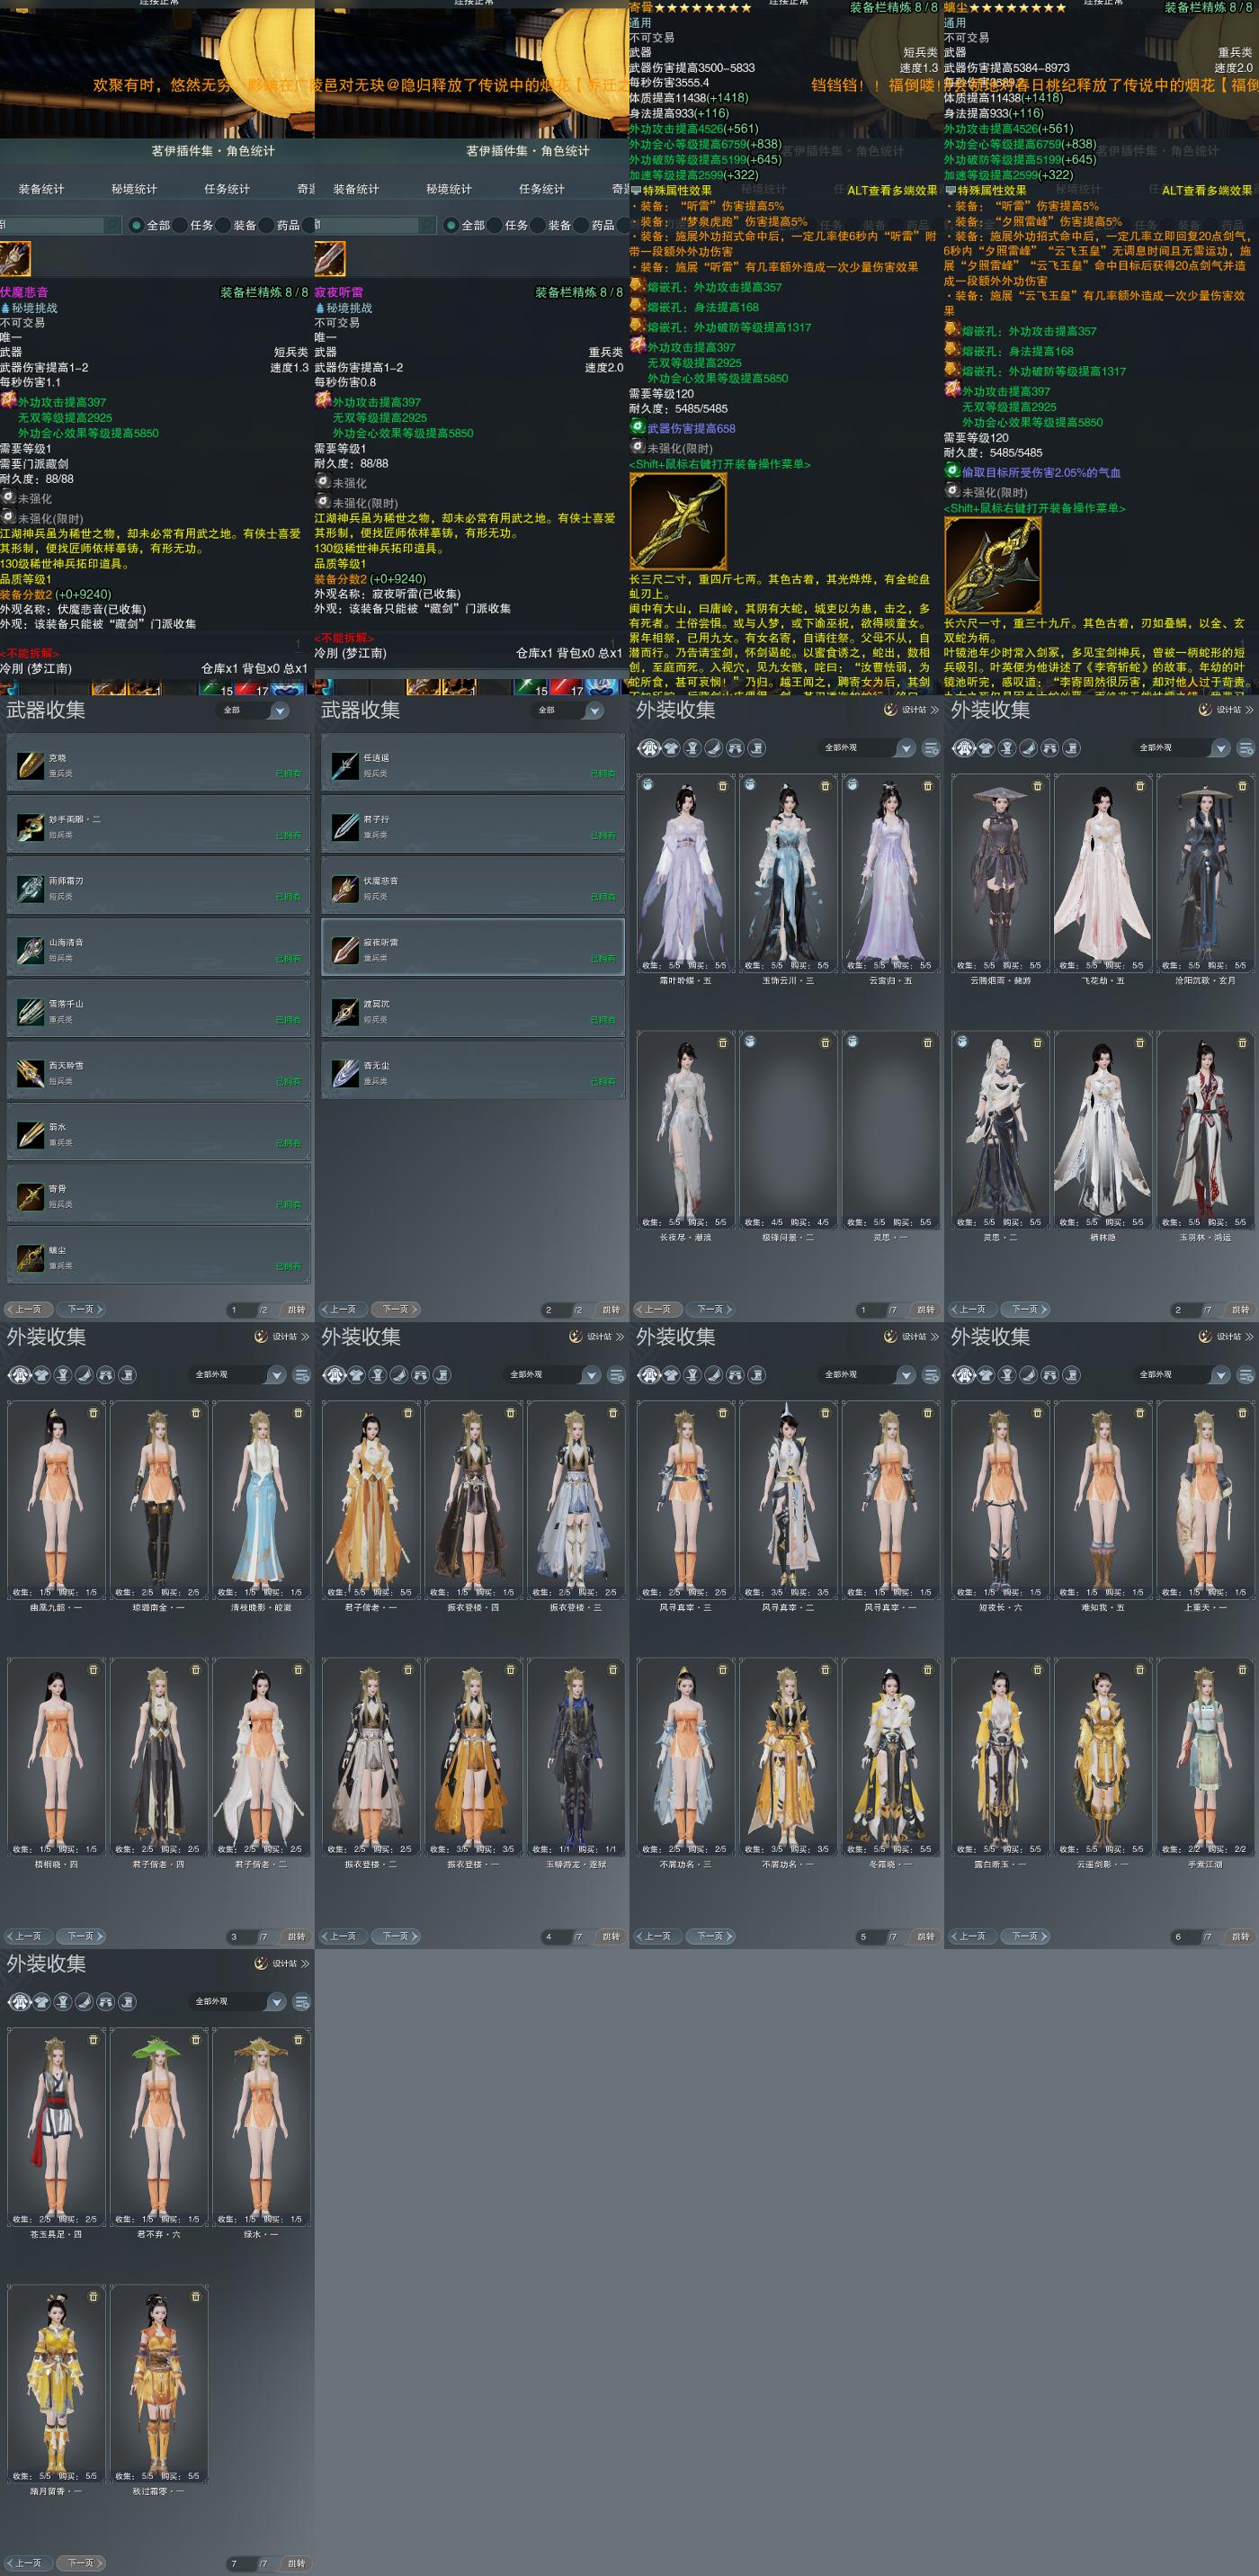Click 螭尘 icon in weapon collection list

(30, 1257)
